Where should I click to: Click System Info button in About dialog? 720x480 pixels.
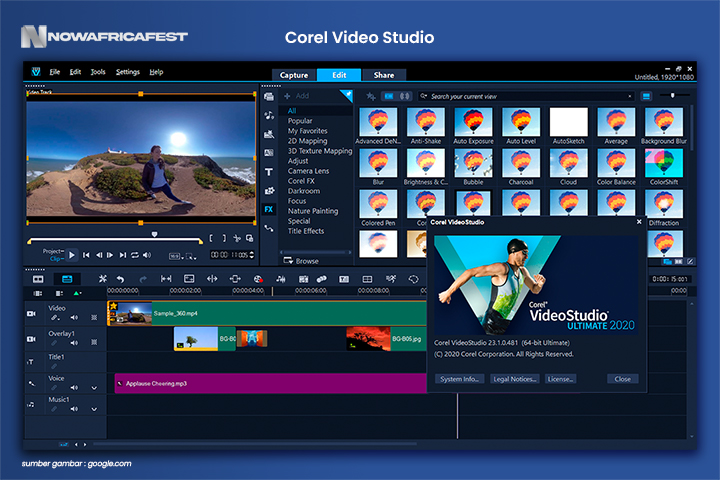(x=459, y=379)
